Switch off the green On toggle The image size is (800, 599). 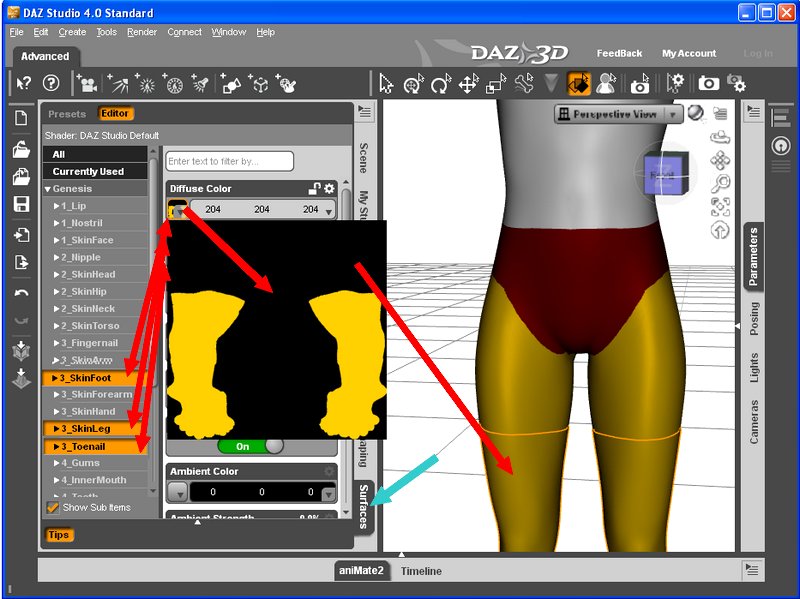tap(250, 446)
